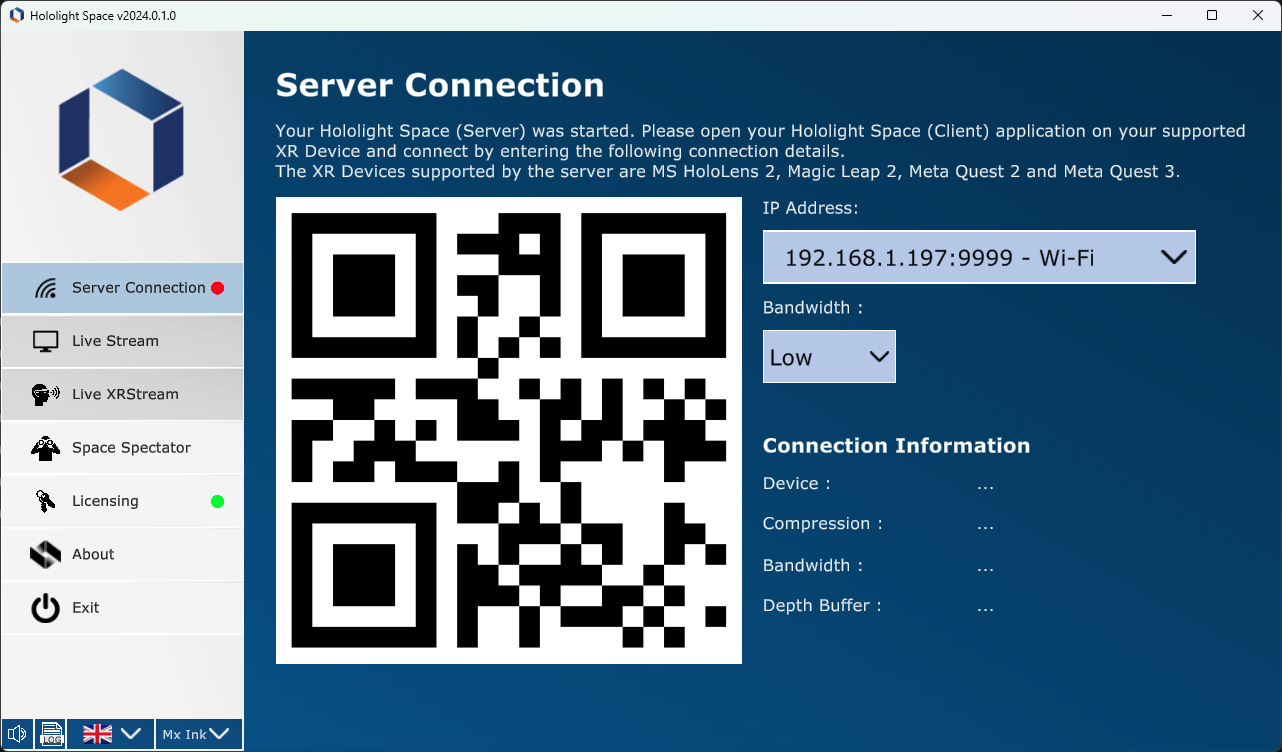Maximize the Hololight Space window
The height and width of the screenshot is (752, 1282).
click(x=1212, y=15)
